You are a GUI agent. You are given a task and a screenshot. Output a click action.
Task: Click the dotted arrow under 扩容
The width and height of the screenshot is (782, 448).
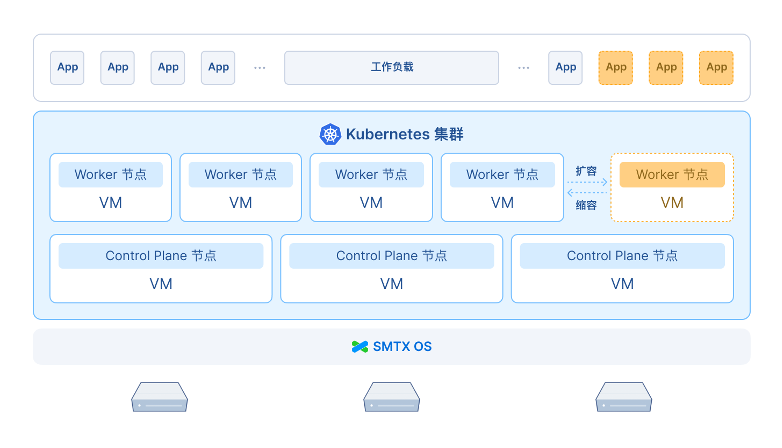pyautogui.click(x=587, y=182)
